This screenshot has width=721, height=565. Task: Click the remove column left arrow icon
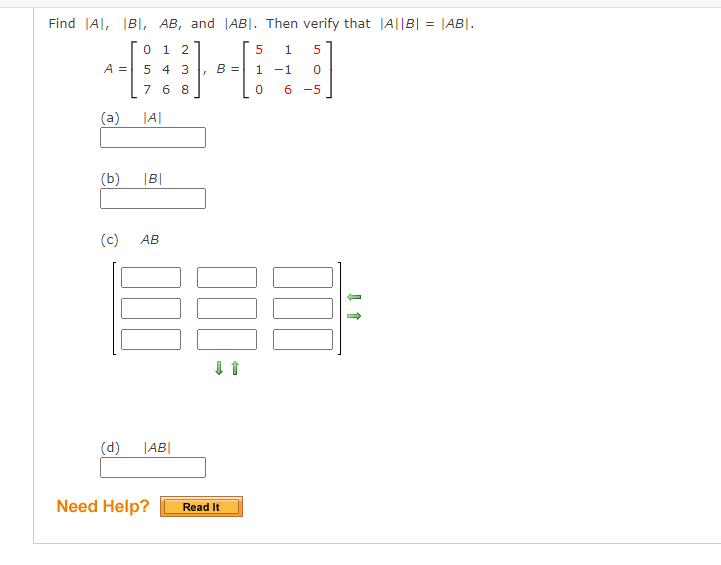354,297
